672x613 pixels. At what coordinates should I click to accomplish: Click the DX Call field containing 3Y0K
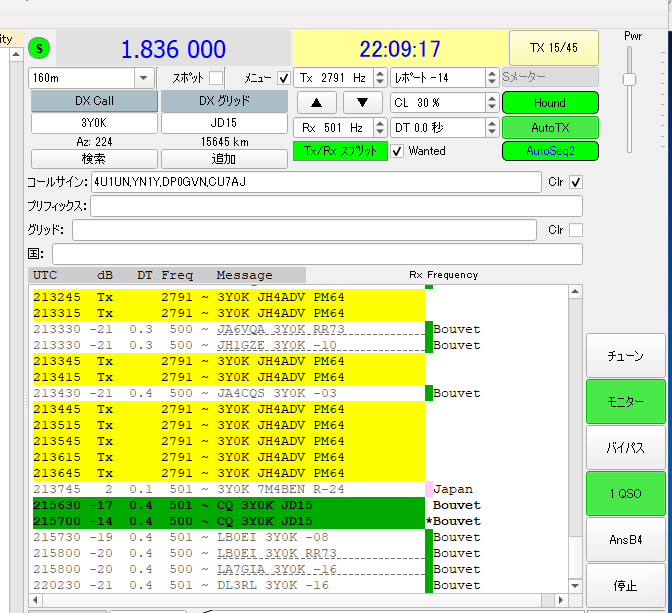[94, 123]
